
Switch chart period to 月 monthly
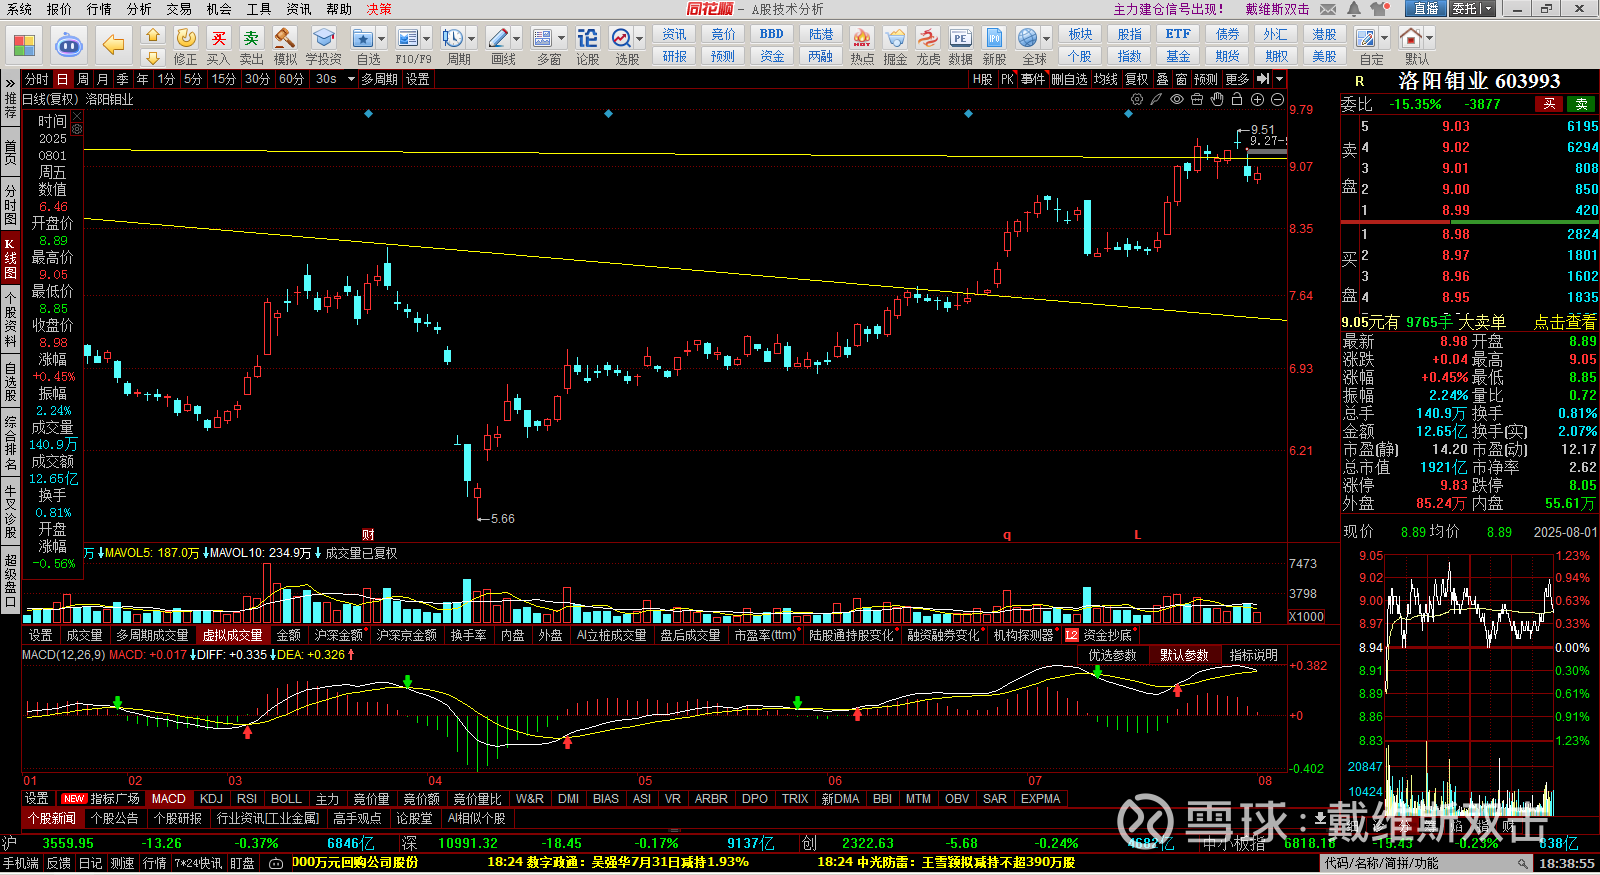[x=102, y=79]
